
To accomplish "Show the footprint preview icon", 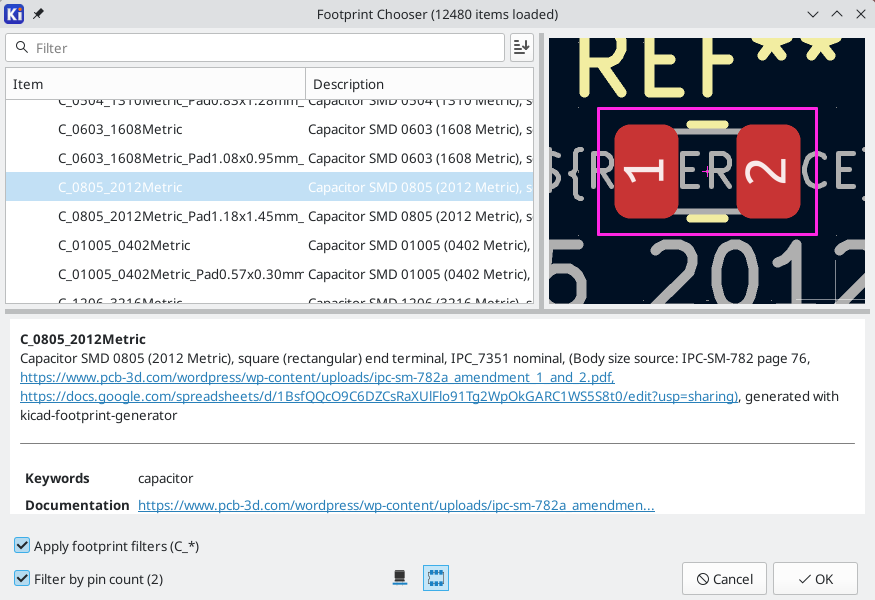I will [x=436, y=578].
